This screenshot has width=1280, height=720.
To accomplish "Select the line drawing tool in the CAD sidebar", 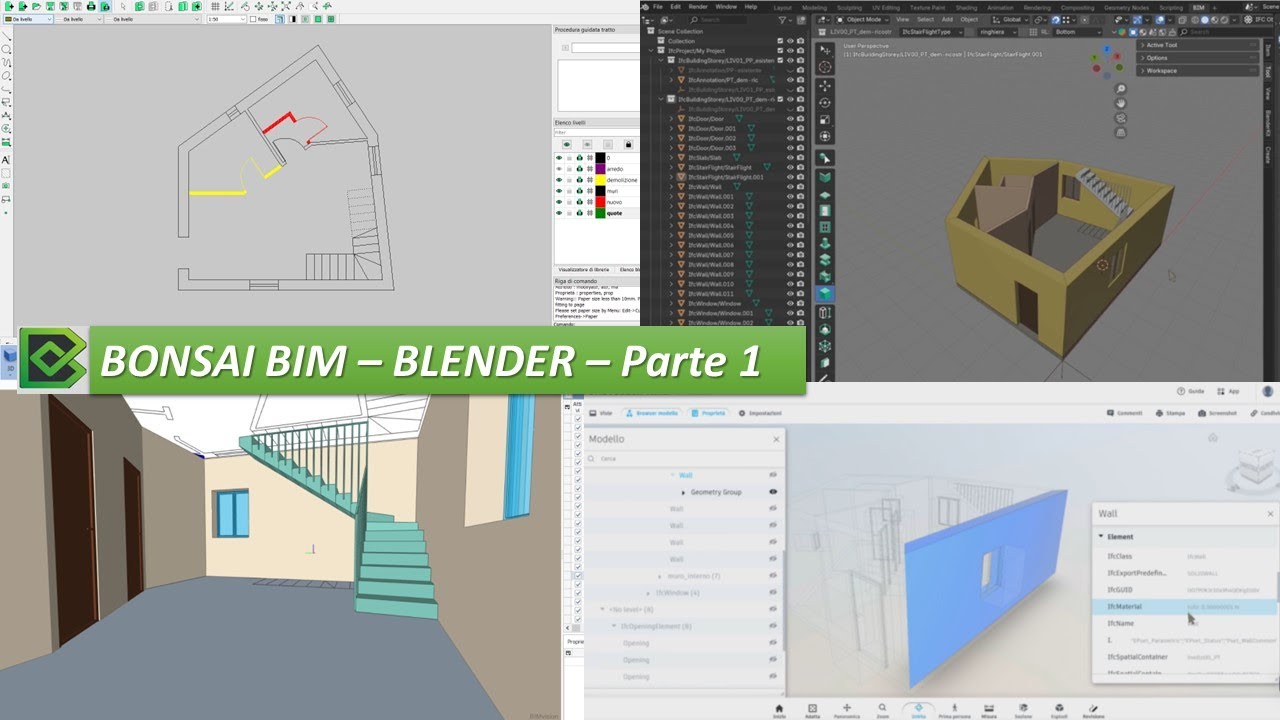I will (6, 36).
